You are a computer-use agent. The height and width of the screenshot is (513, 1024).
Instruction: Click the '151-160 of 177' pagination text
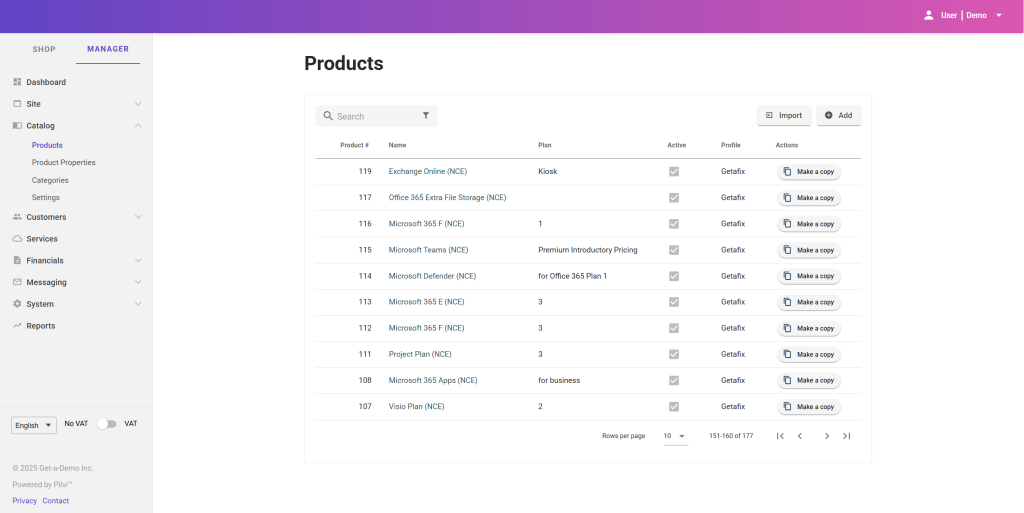(731, 435)
